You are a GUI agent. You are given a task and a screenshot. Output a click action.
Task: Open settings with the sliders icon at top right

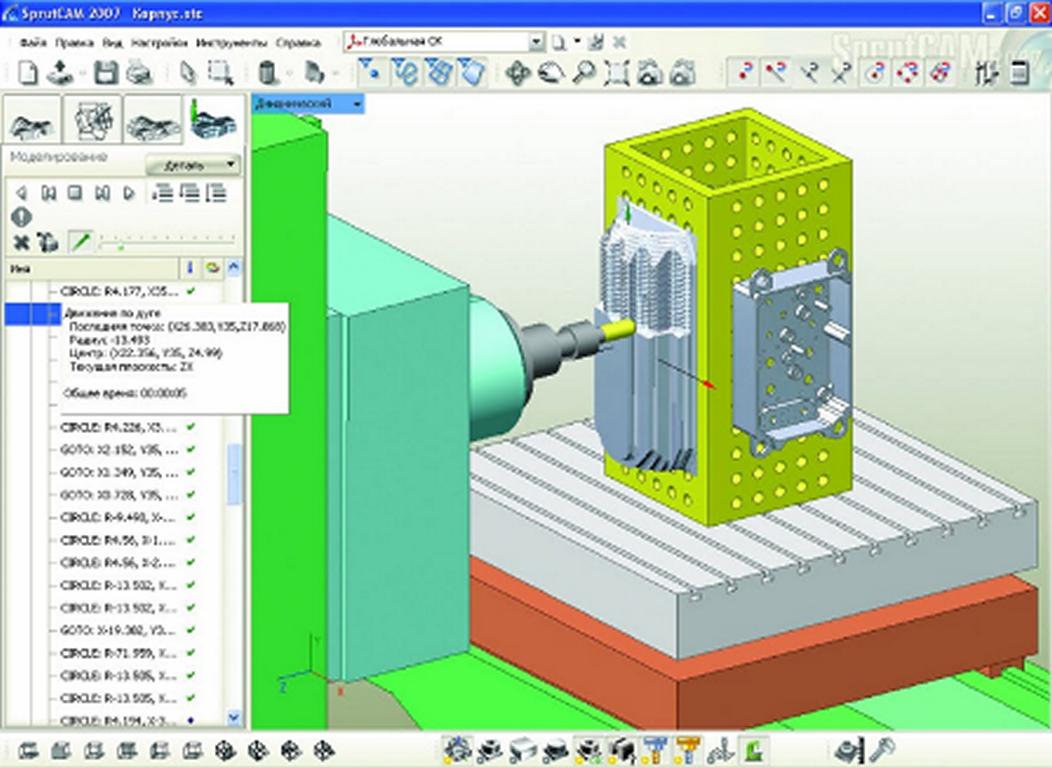point(986,72)
